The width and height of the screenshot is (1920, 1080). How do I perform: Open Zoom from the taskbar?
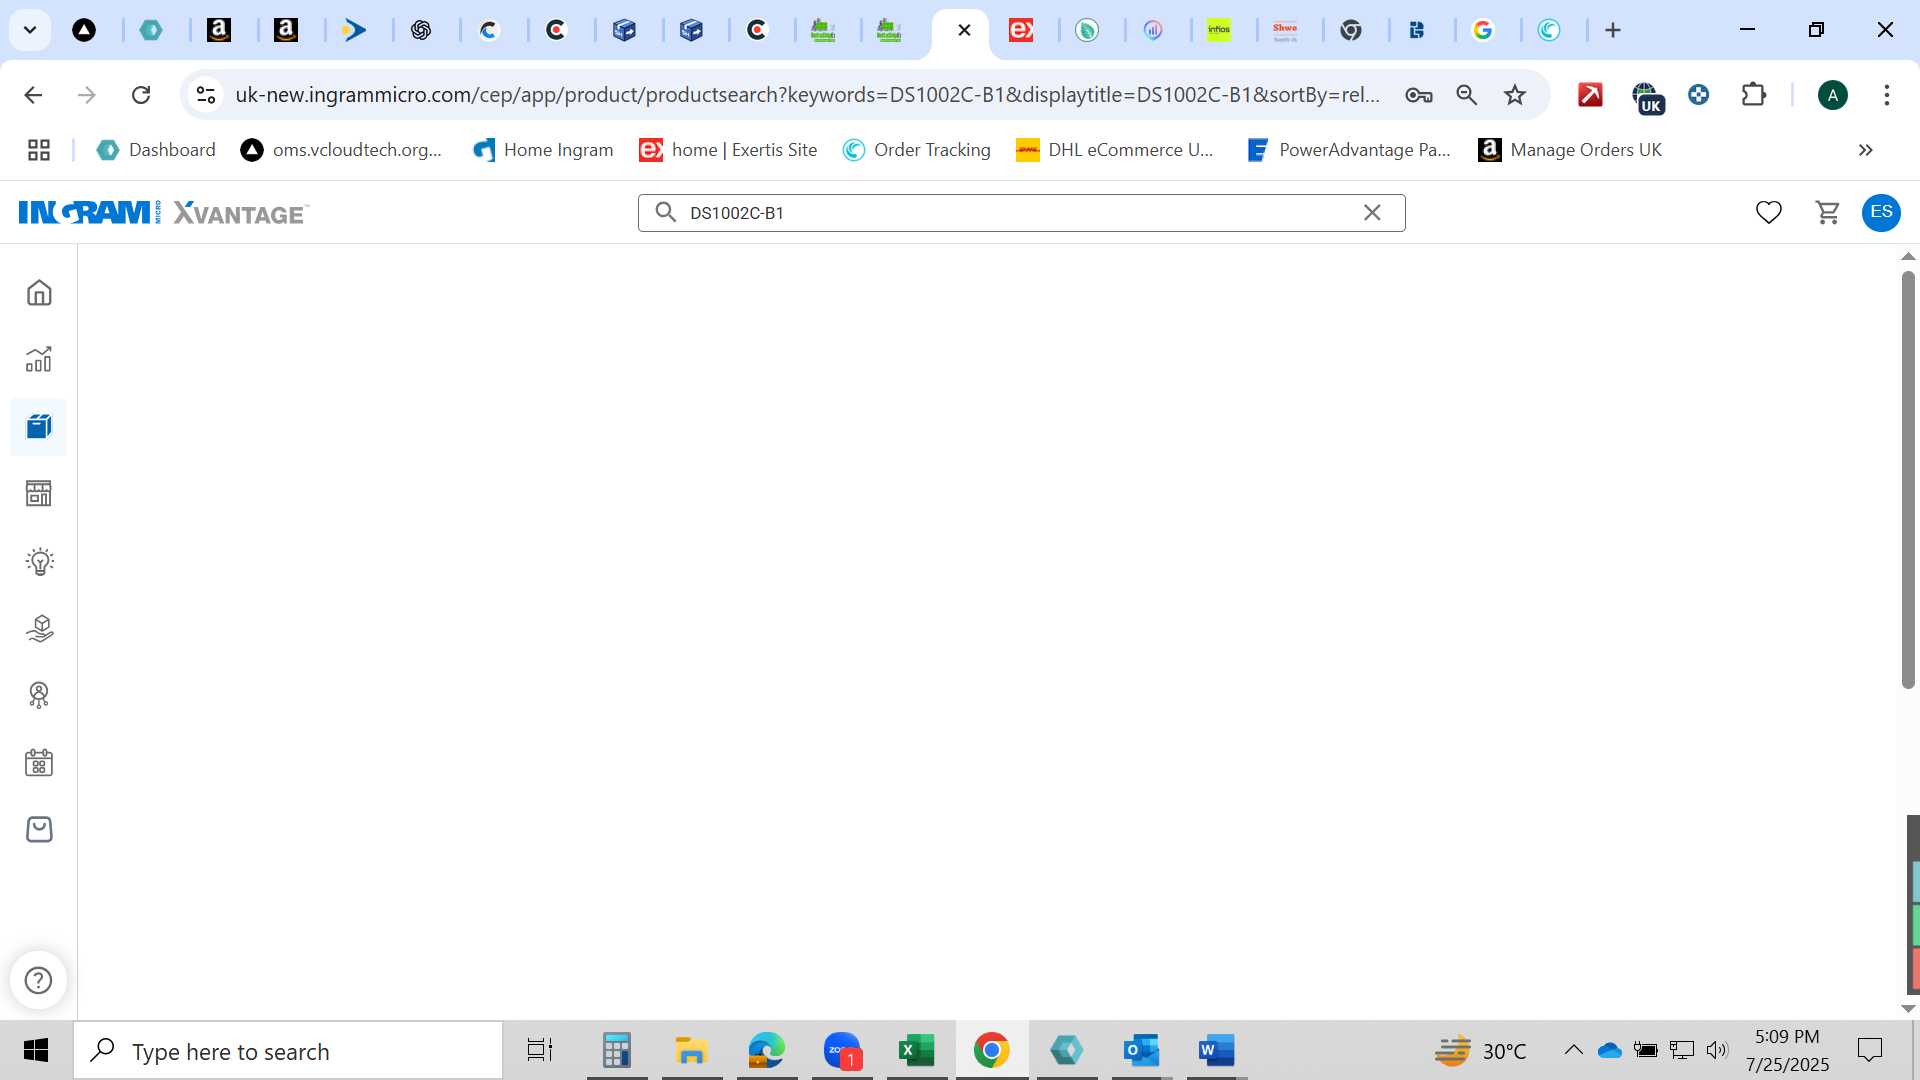point(842,1050)
